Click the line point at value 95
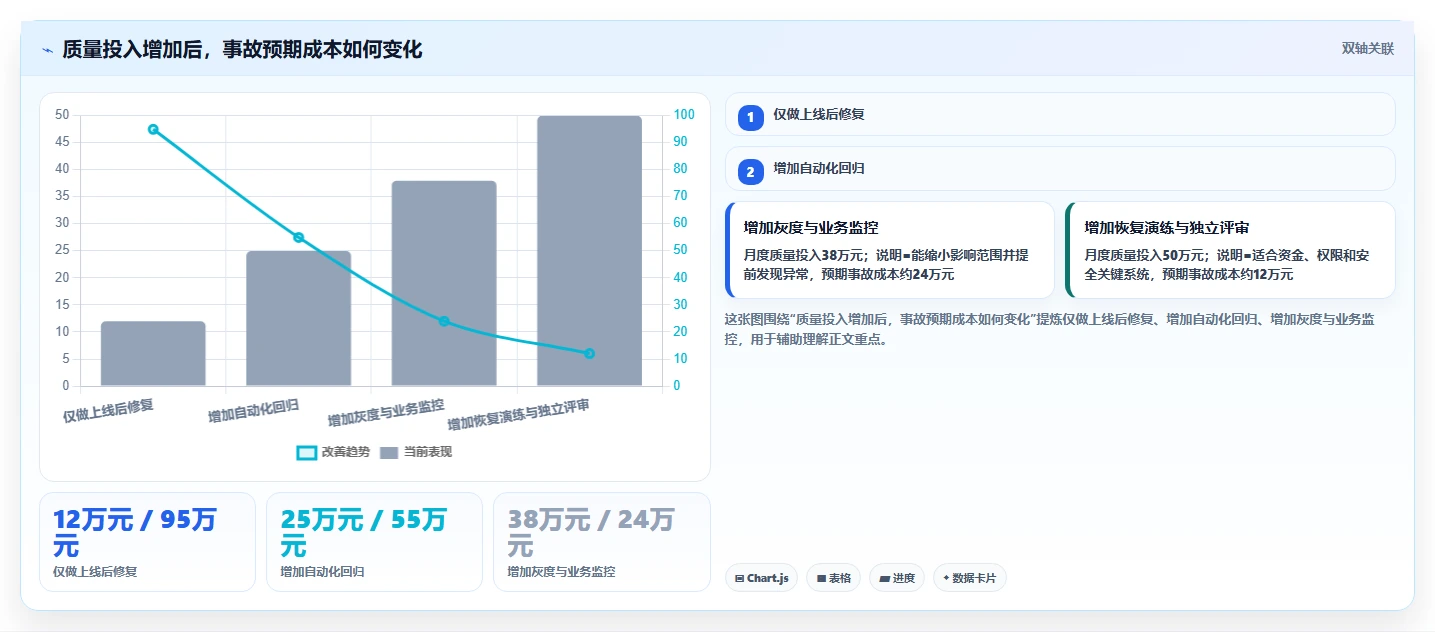The height and width of the screenshot is (632, 1435). click(153, 129)
